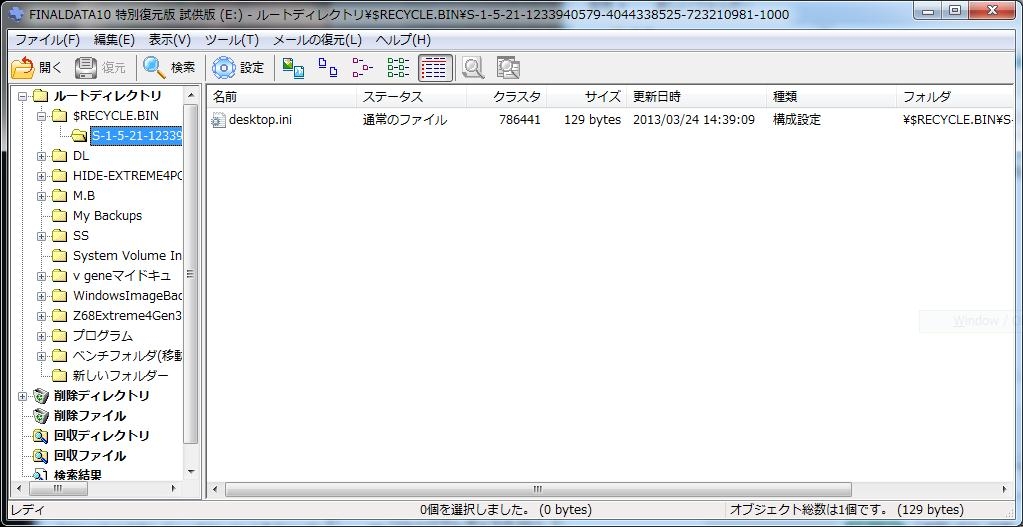Expand the WindowsImageBackup folder node
This screenshot has height=527, width=1023.
click(42, 296)
